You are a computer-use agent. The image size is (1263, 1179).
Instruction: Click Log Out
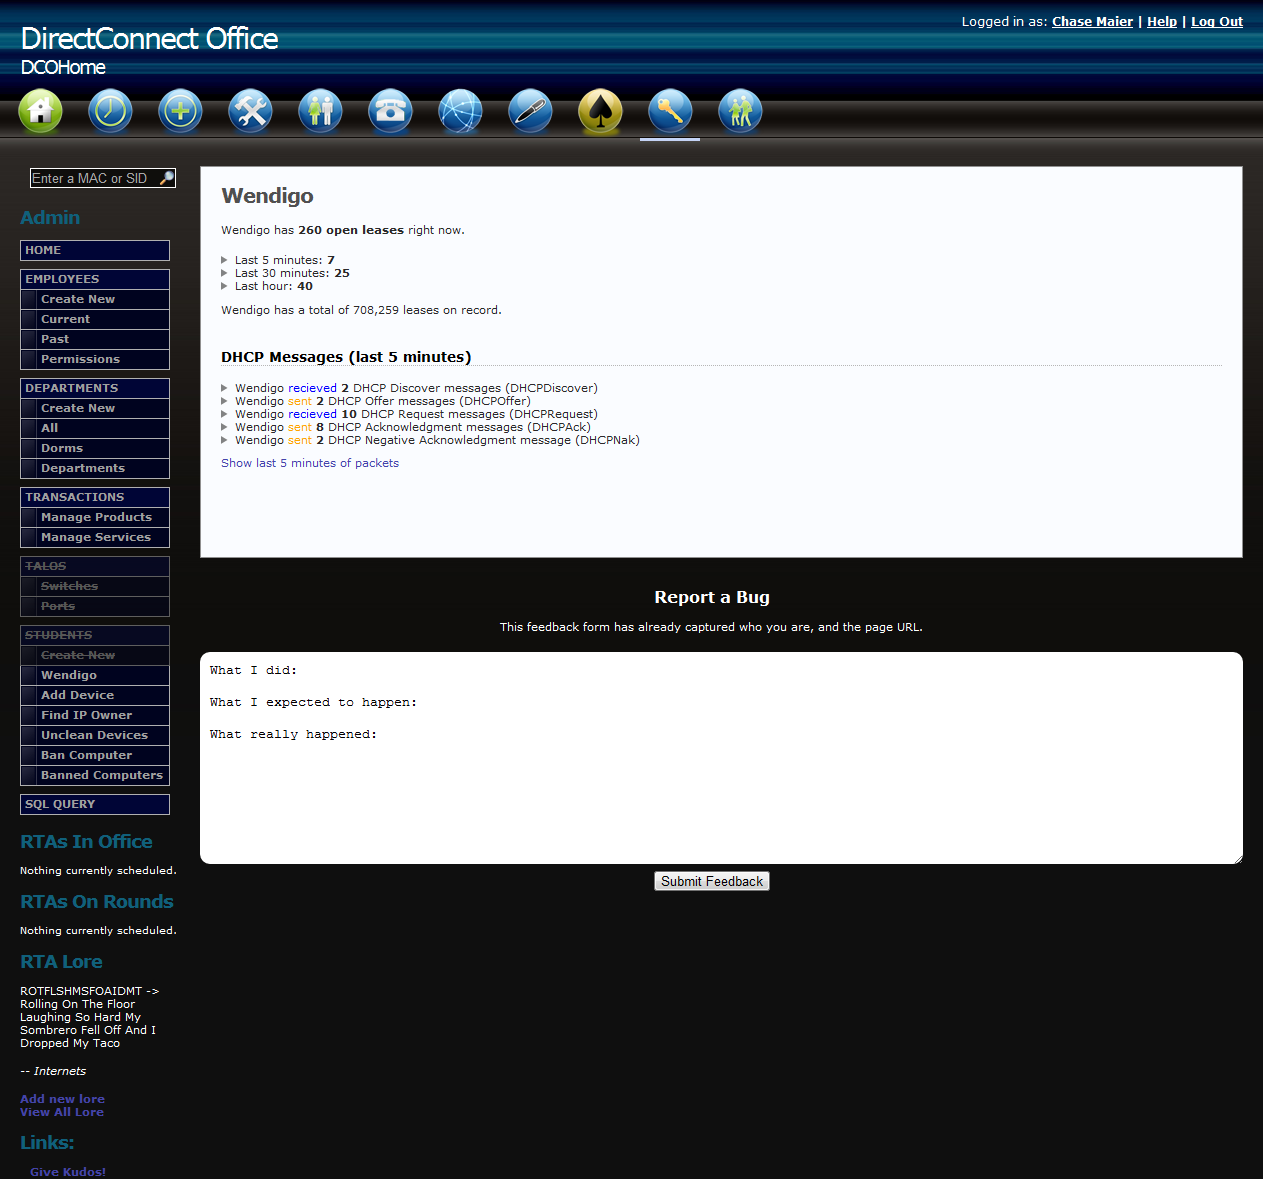[1217, 21]
